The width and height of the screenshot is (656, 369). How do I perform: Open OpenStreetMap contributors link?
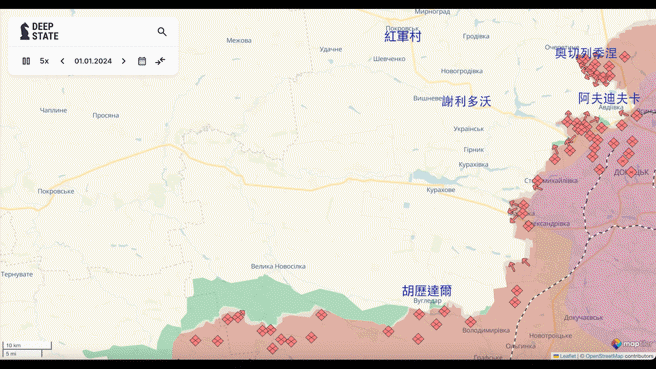tap(619, 356)
